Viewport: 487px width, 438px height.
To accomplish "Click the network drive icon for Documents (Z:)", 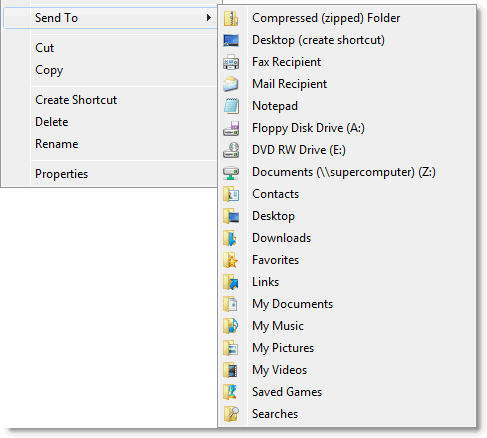I will pyautogui.click(x=231, y=172).
